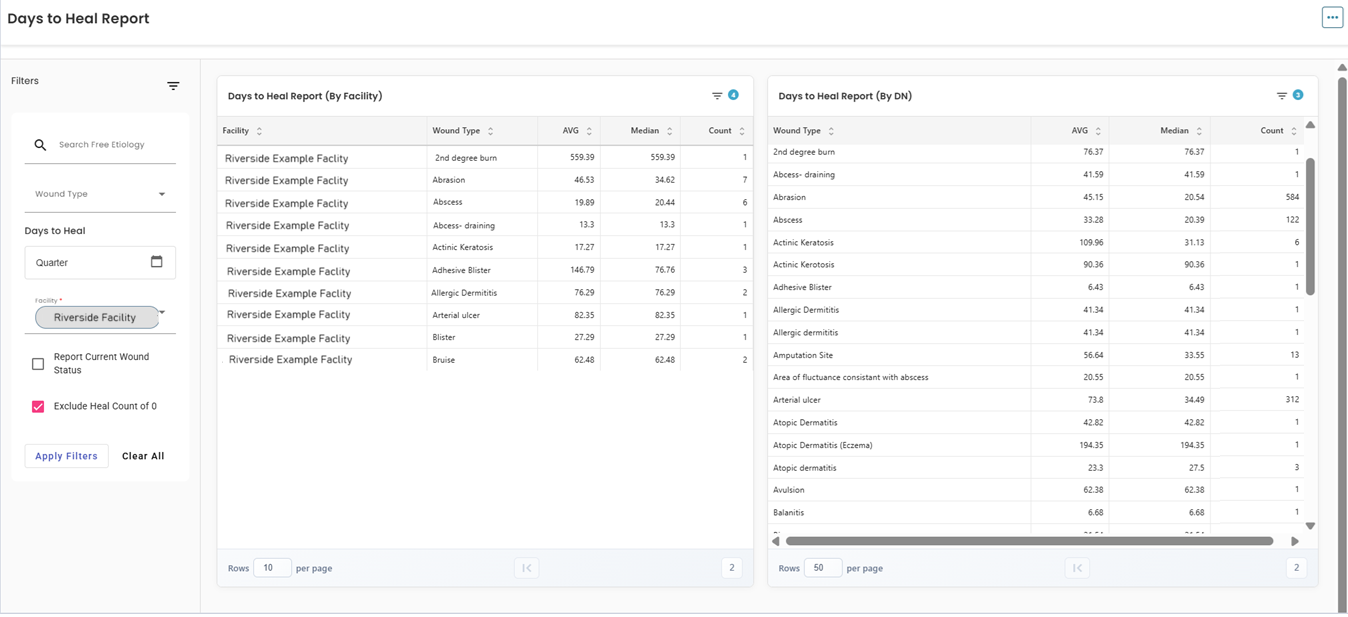Uncheck Exclude Heal Count of 0

38,406
